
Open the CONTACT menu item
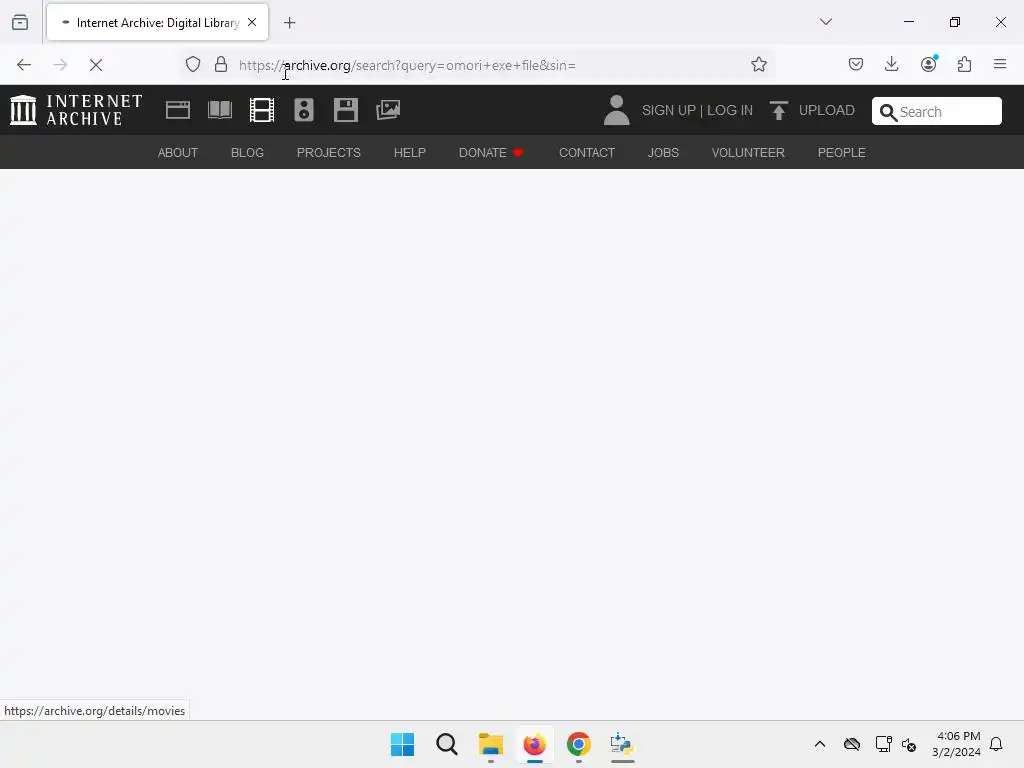point(587,153)
